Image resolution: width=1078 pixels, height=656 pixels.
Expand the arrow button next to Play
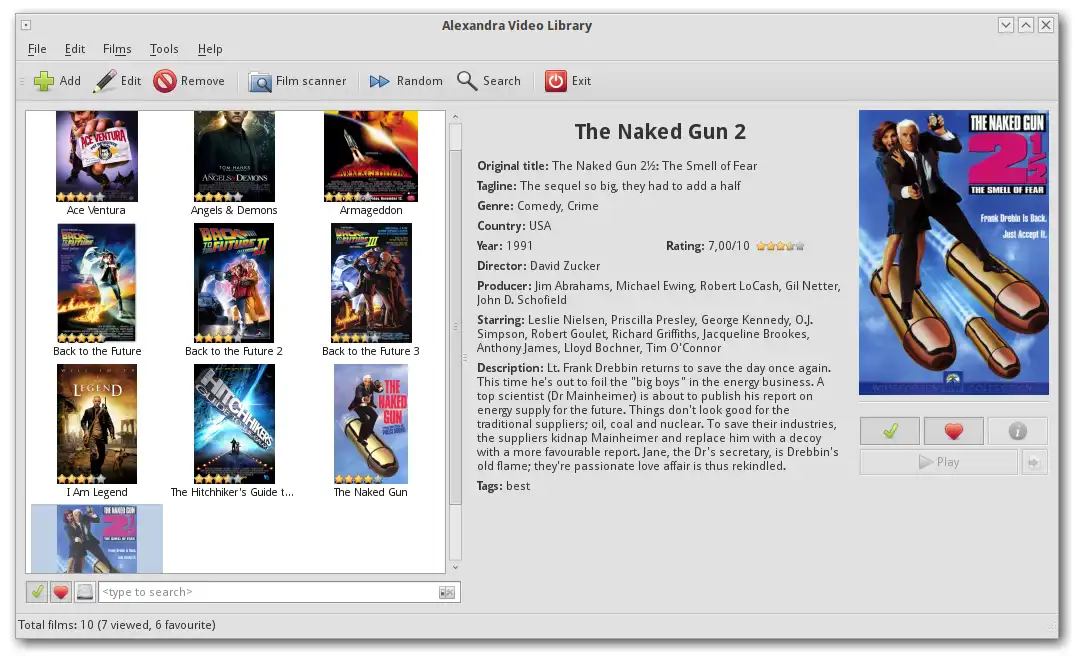tap(1034, 462)
